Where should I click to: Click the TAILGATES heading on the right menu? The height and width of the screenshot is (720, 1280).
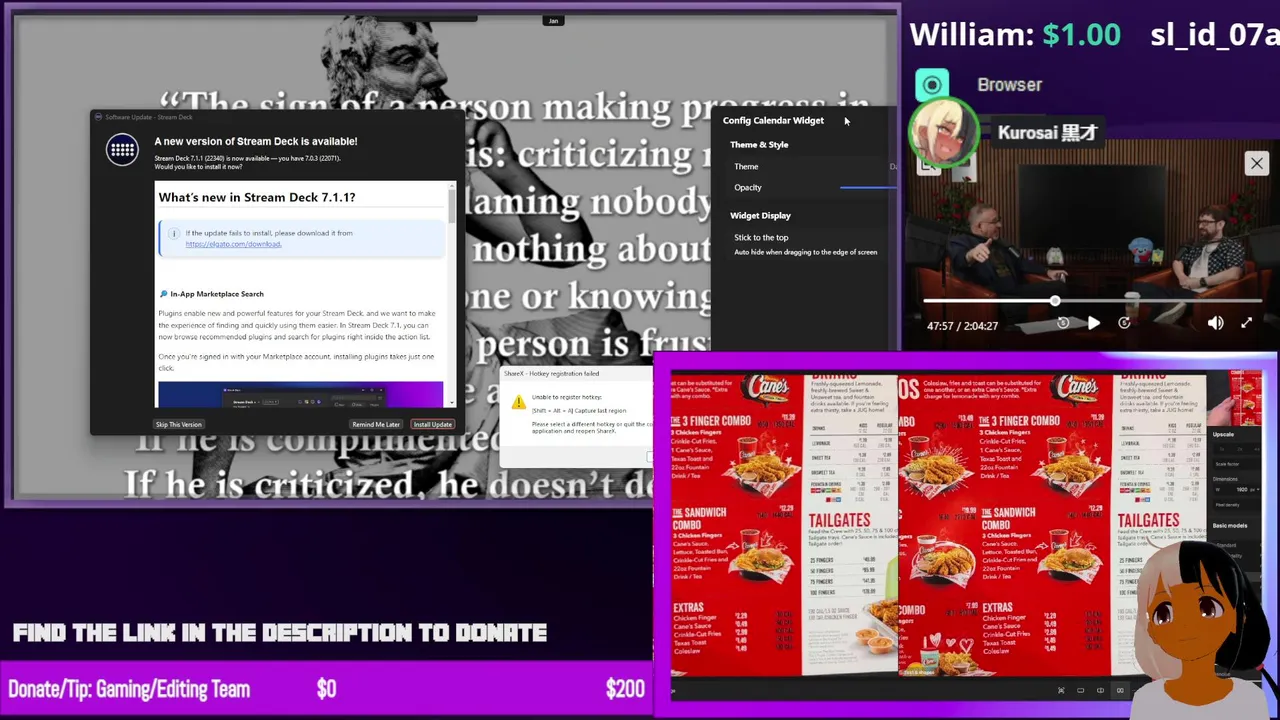tap(1148, 521)
